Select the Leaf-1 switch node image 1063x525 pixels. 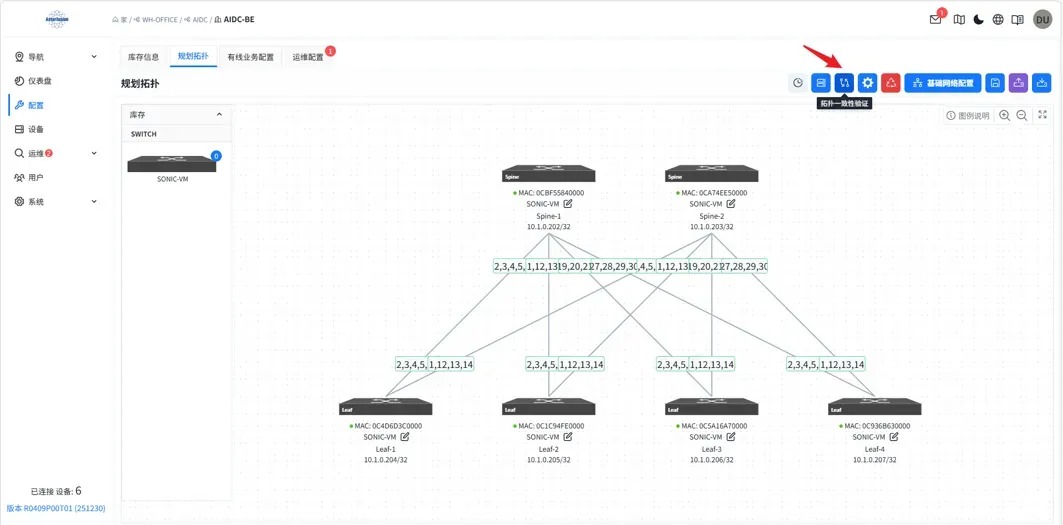click(x=386, y=407)
